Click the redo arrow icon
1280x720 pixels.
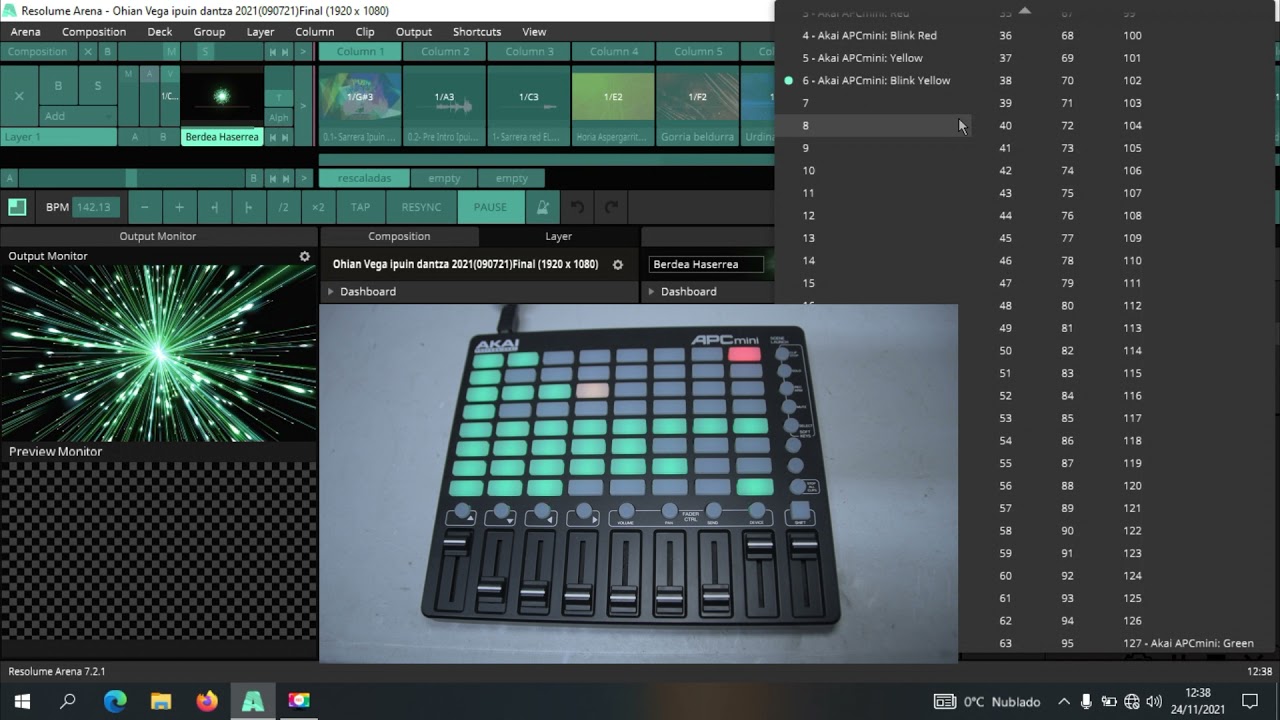click(x=611, y=207)
